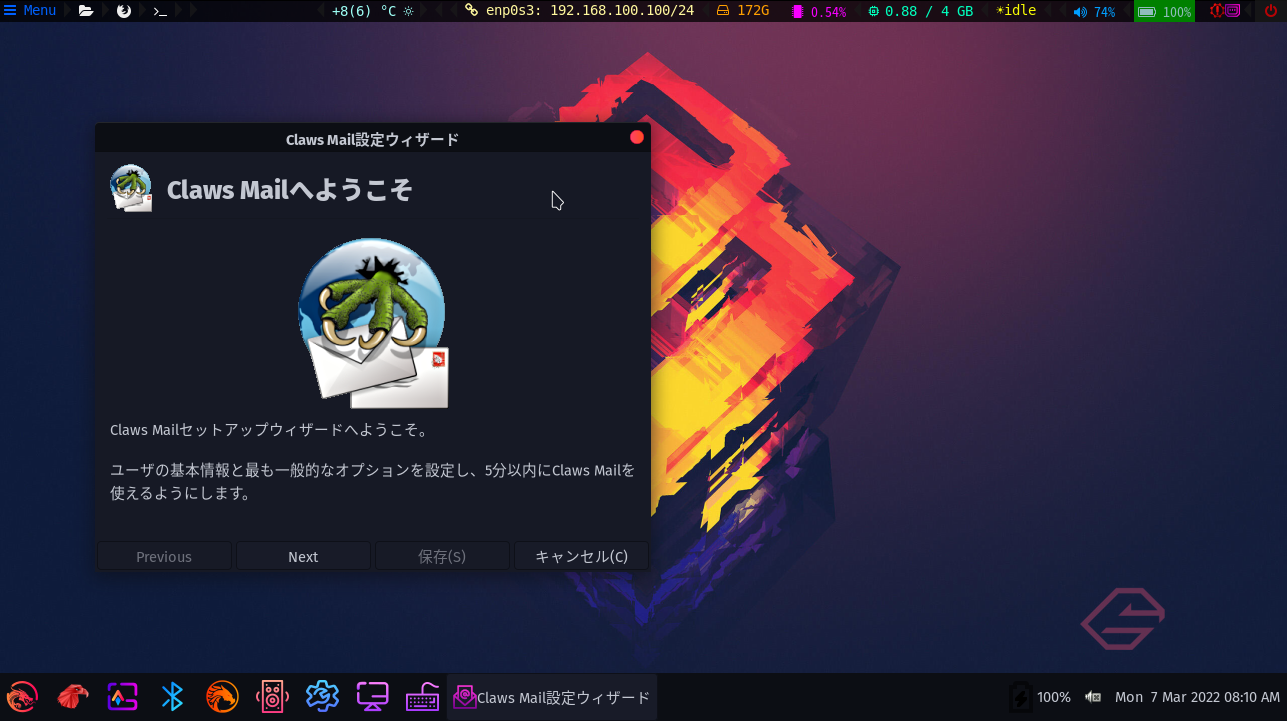Click the Claws Mailへようこそ heading
The height and width of the screenshot is (721, 1287).
(x=289, y=190)
